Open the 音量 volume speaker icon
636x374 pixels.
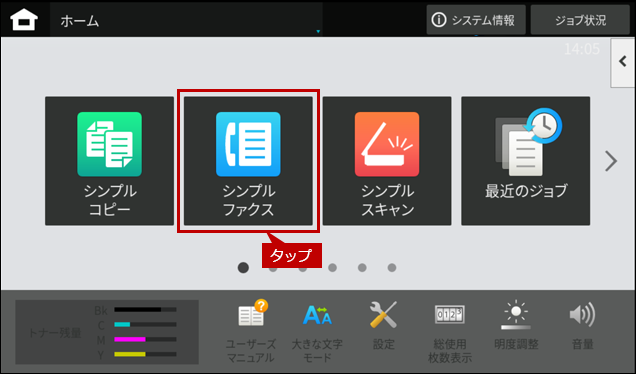[582, 326]
